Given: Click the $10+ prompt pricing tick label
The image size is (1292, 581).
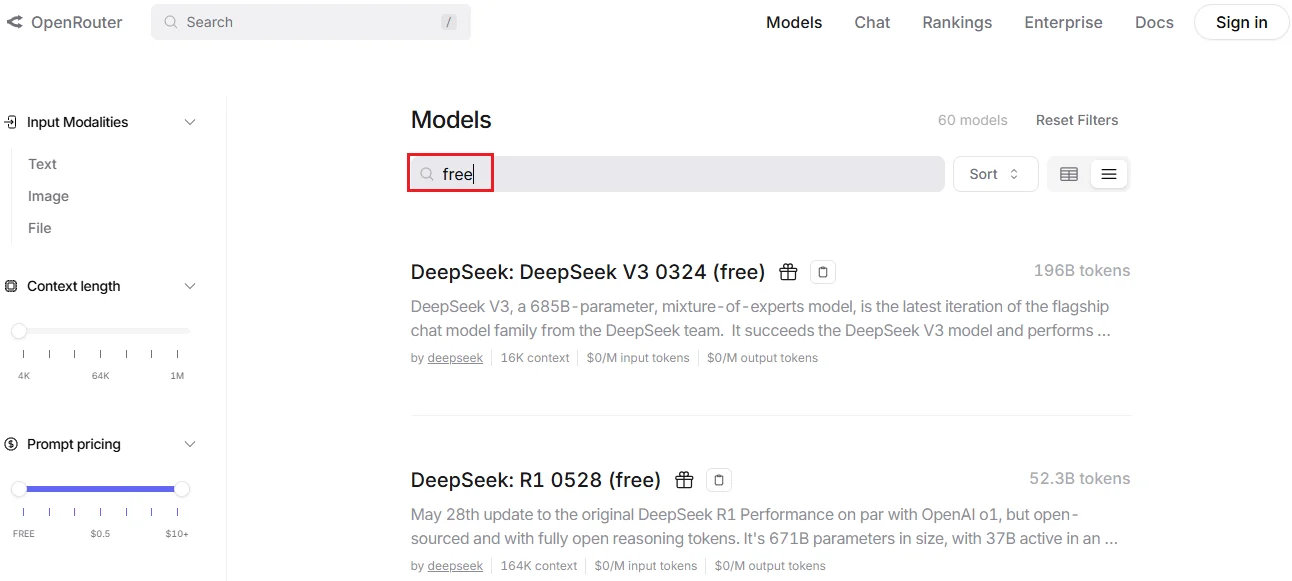Looking at the screenshot, I should (x=177, y=534).
